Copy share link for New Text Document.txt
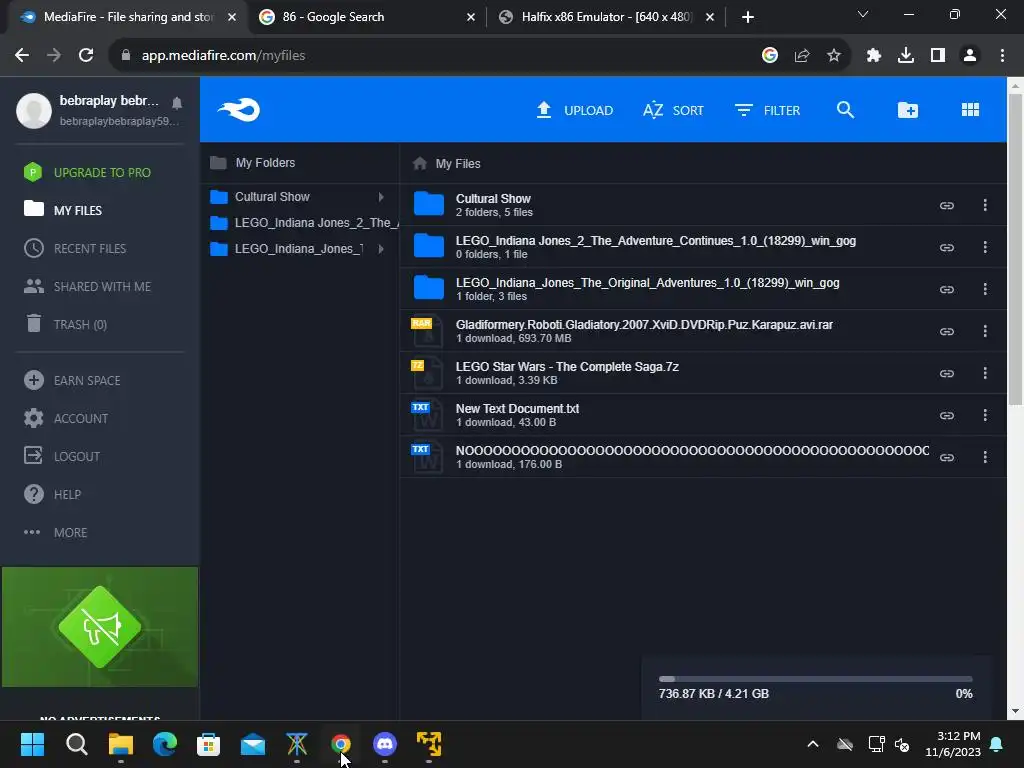Image resolution: width=1024 pixels, height=768 pixels. (946, 415)
